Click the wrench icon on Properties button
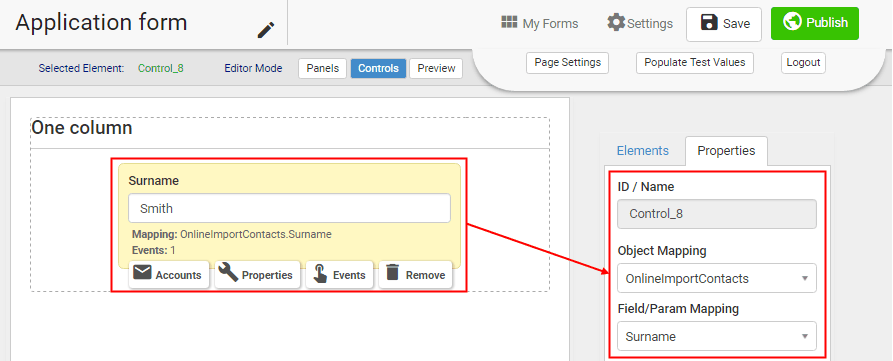The width and height of the screenshot is (893, 361). click(228, 273)
